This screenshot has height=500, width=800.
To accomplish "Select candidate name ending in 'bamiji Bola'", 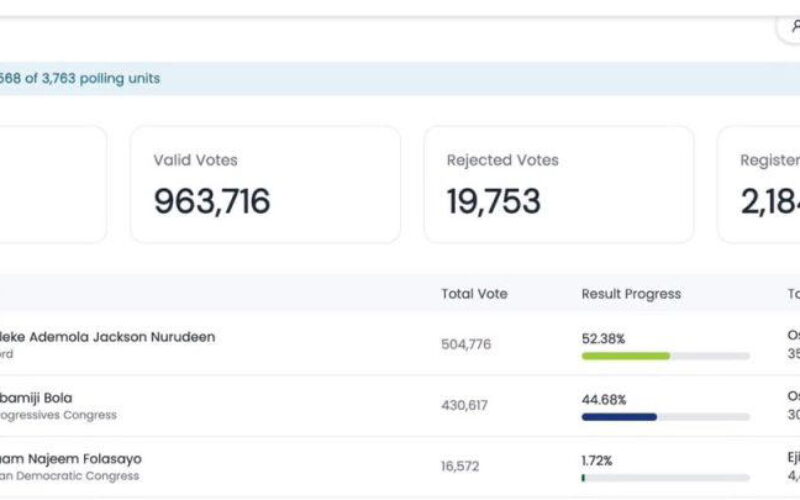I will click(36, 397).
